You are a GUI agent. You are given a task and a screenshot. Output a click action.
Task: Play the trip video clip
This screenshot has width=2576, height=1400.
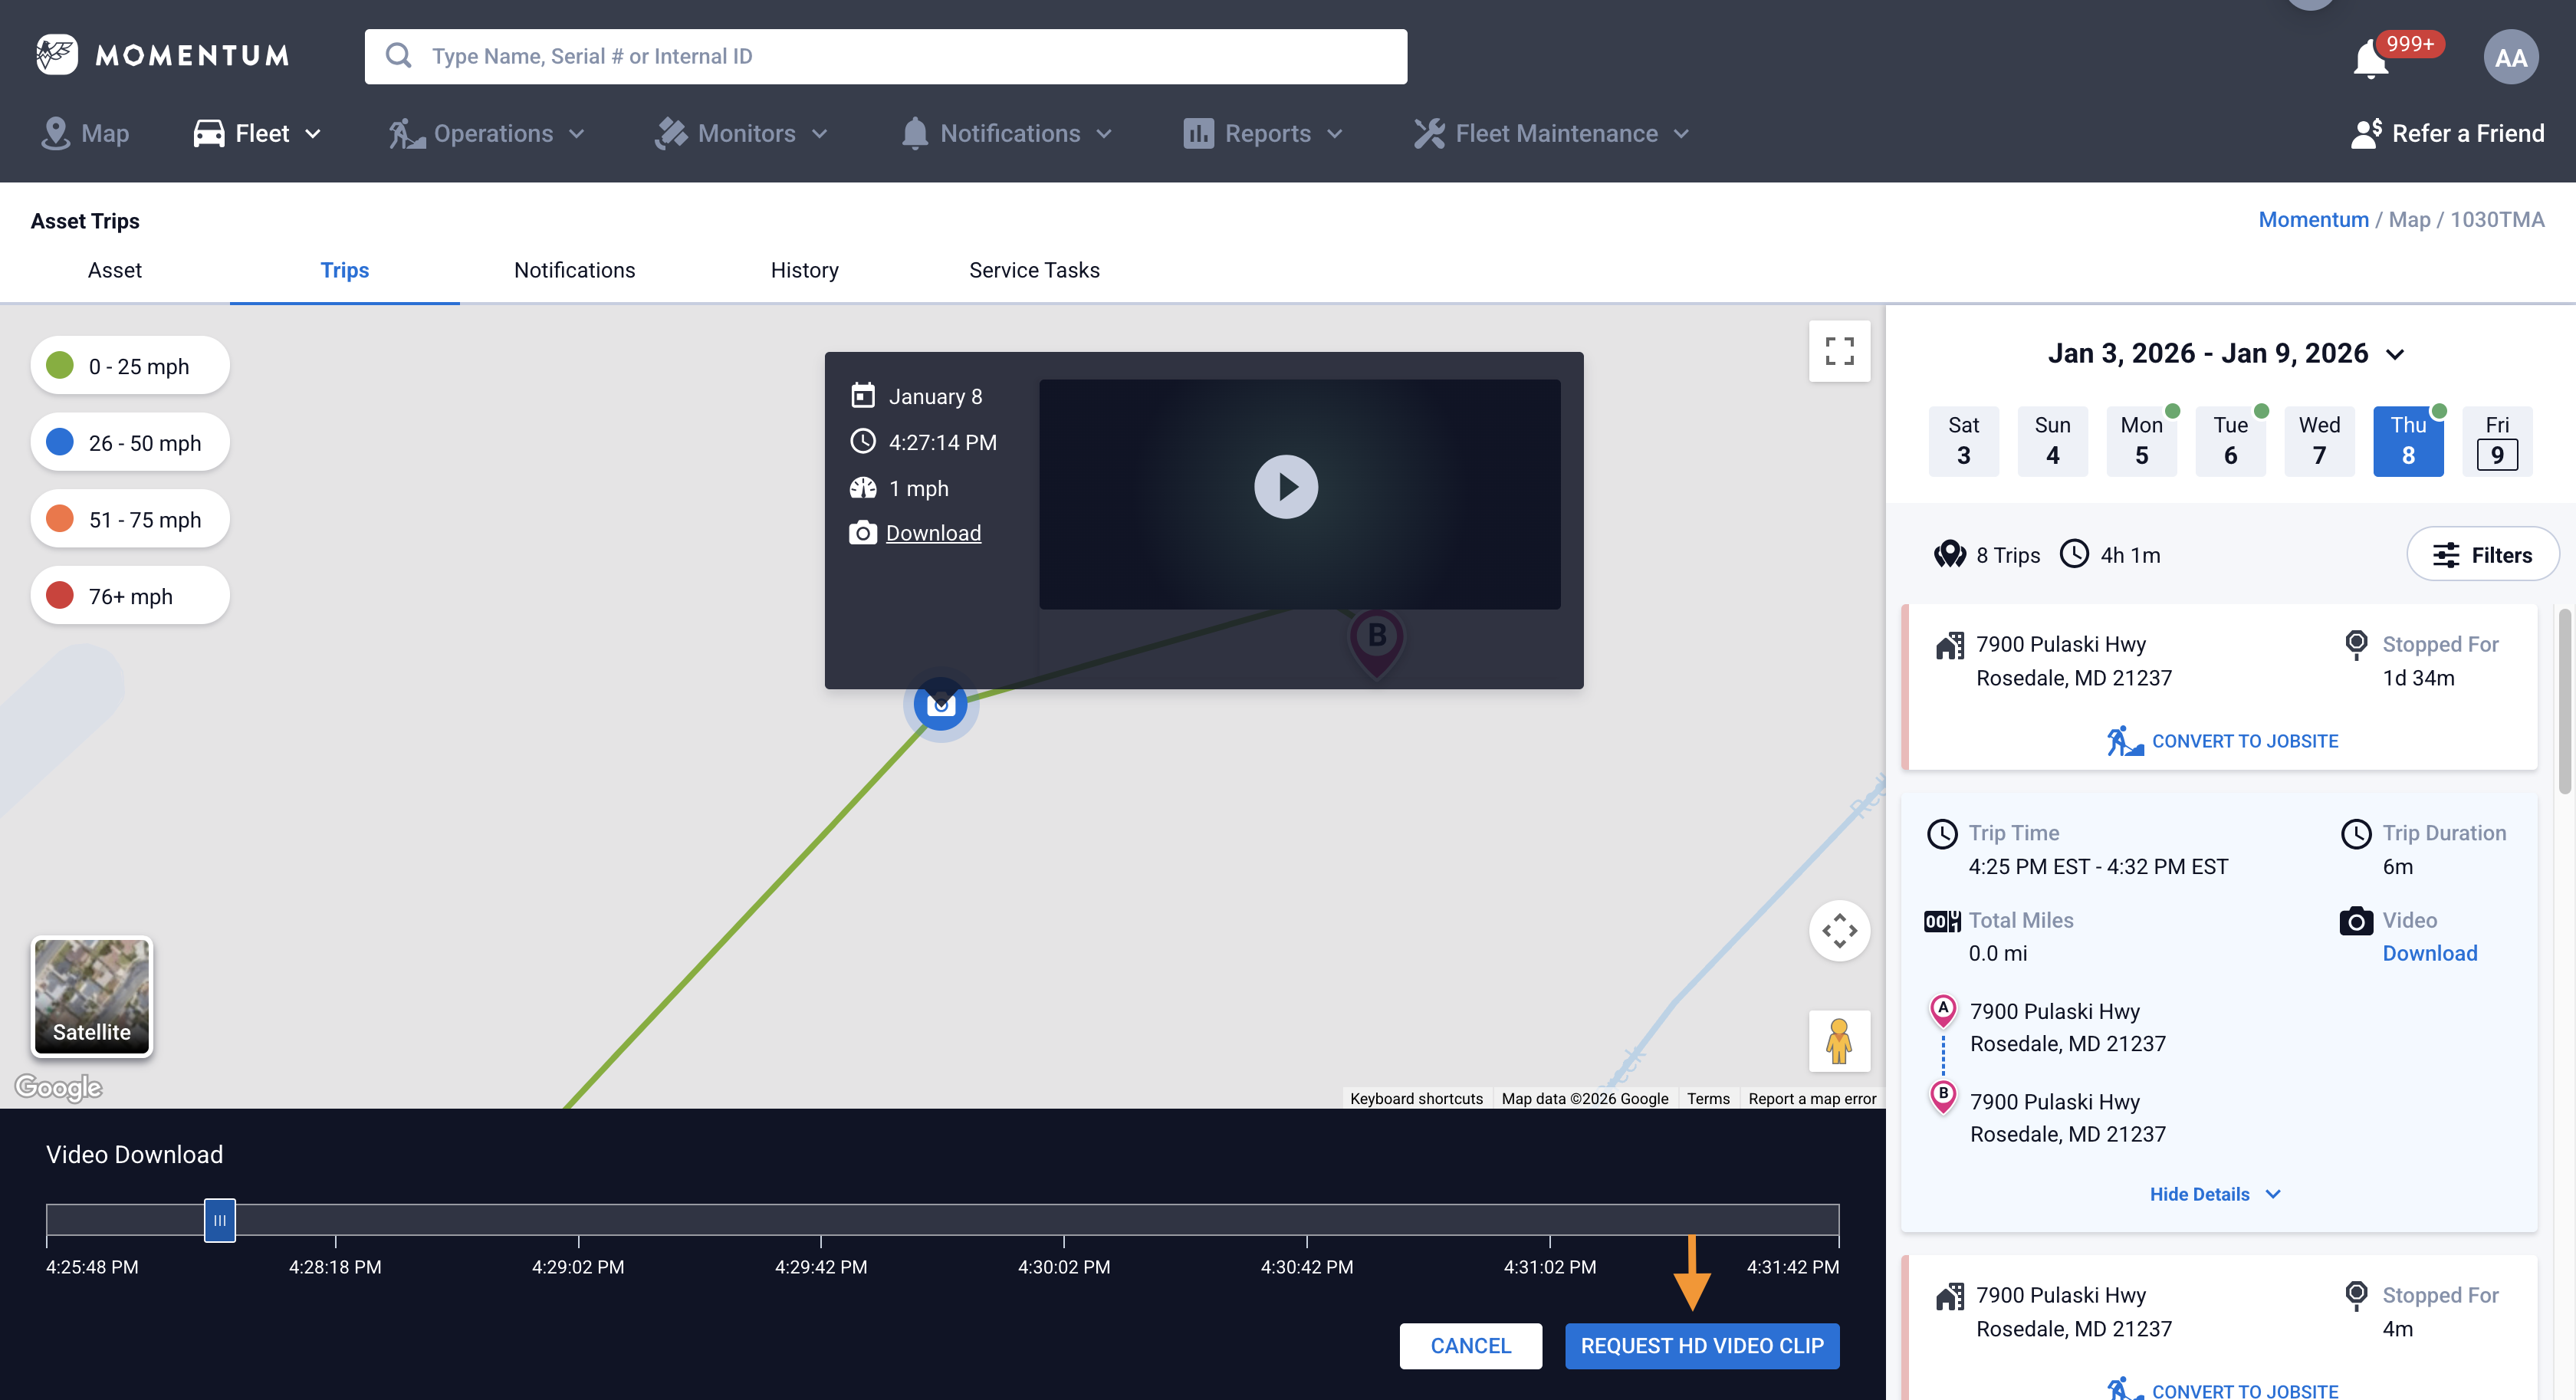click(x=1286, y=487)
